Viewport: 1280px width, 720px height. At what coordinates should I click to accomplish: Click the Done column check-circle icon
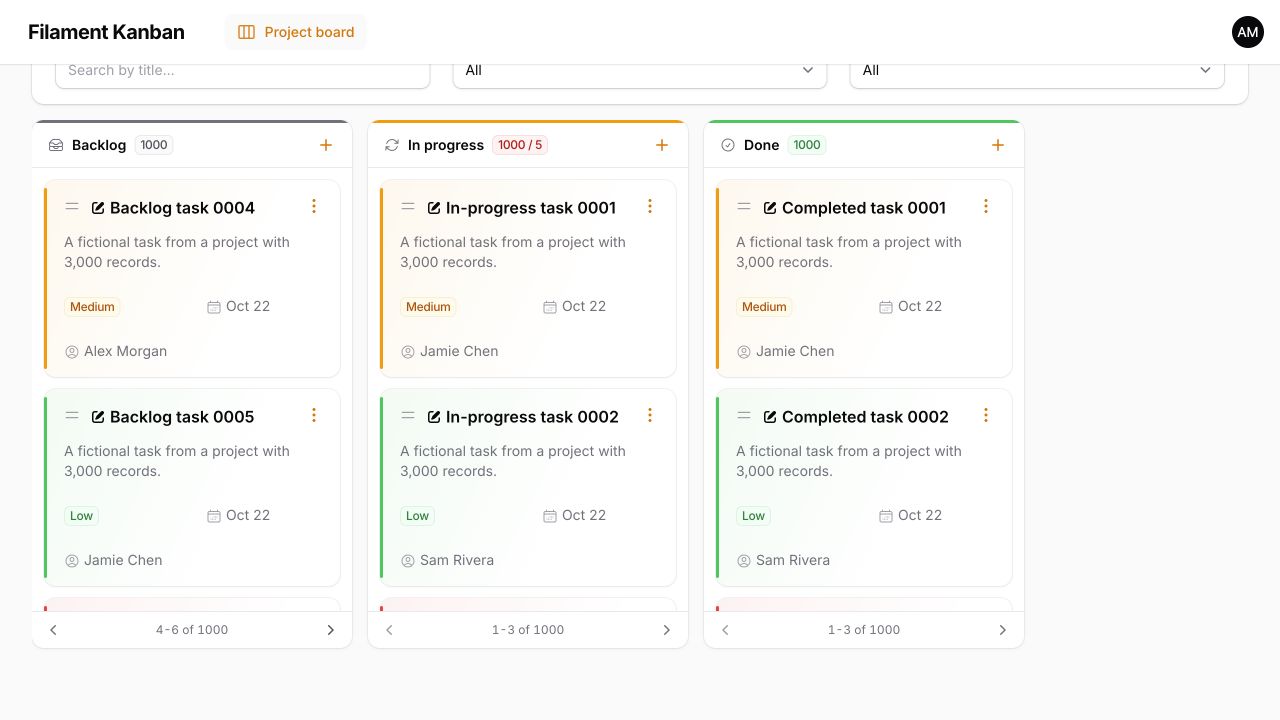728,145
